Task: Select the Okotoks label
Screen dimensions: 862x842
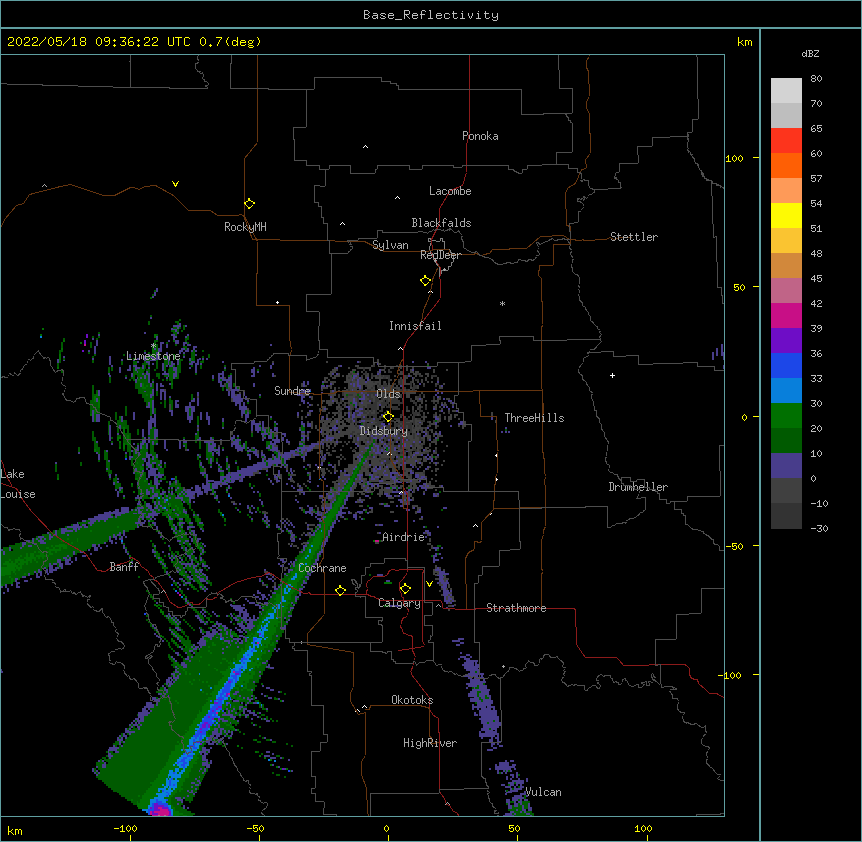Action: click(x=412, y=700)
